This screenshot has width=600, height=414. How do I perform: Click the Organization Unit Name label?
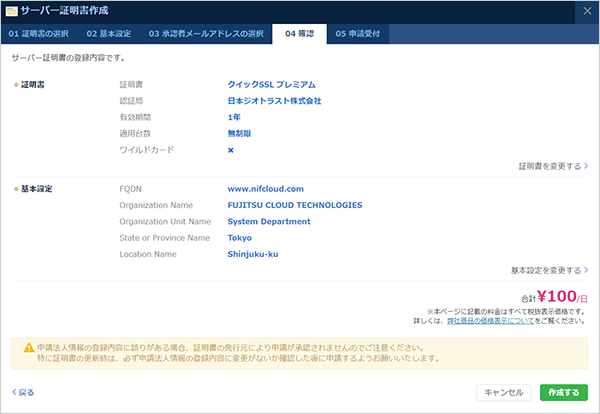coord(165,222)
